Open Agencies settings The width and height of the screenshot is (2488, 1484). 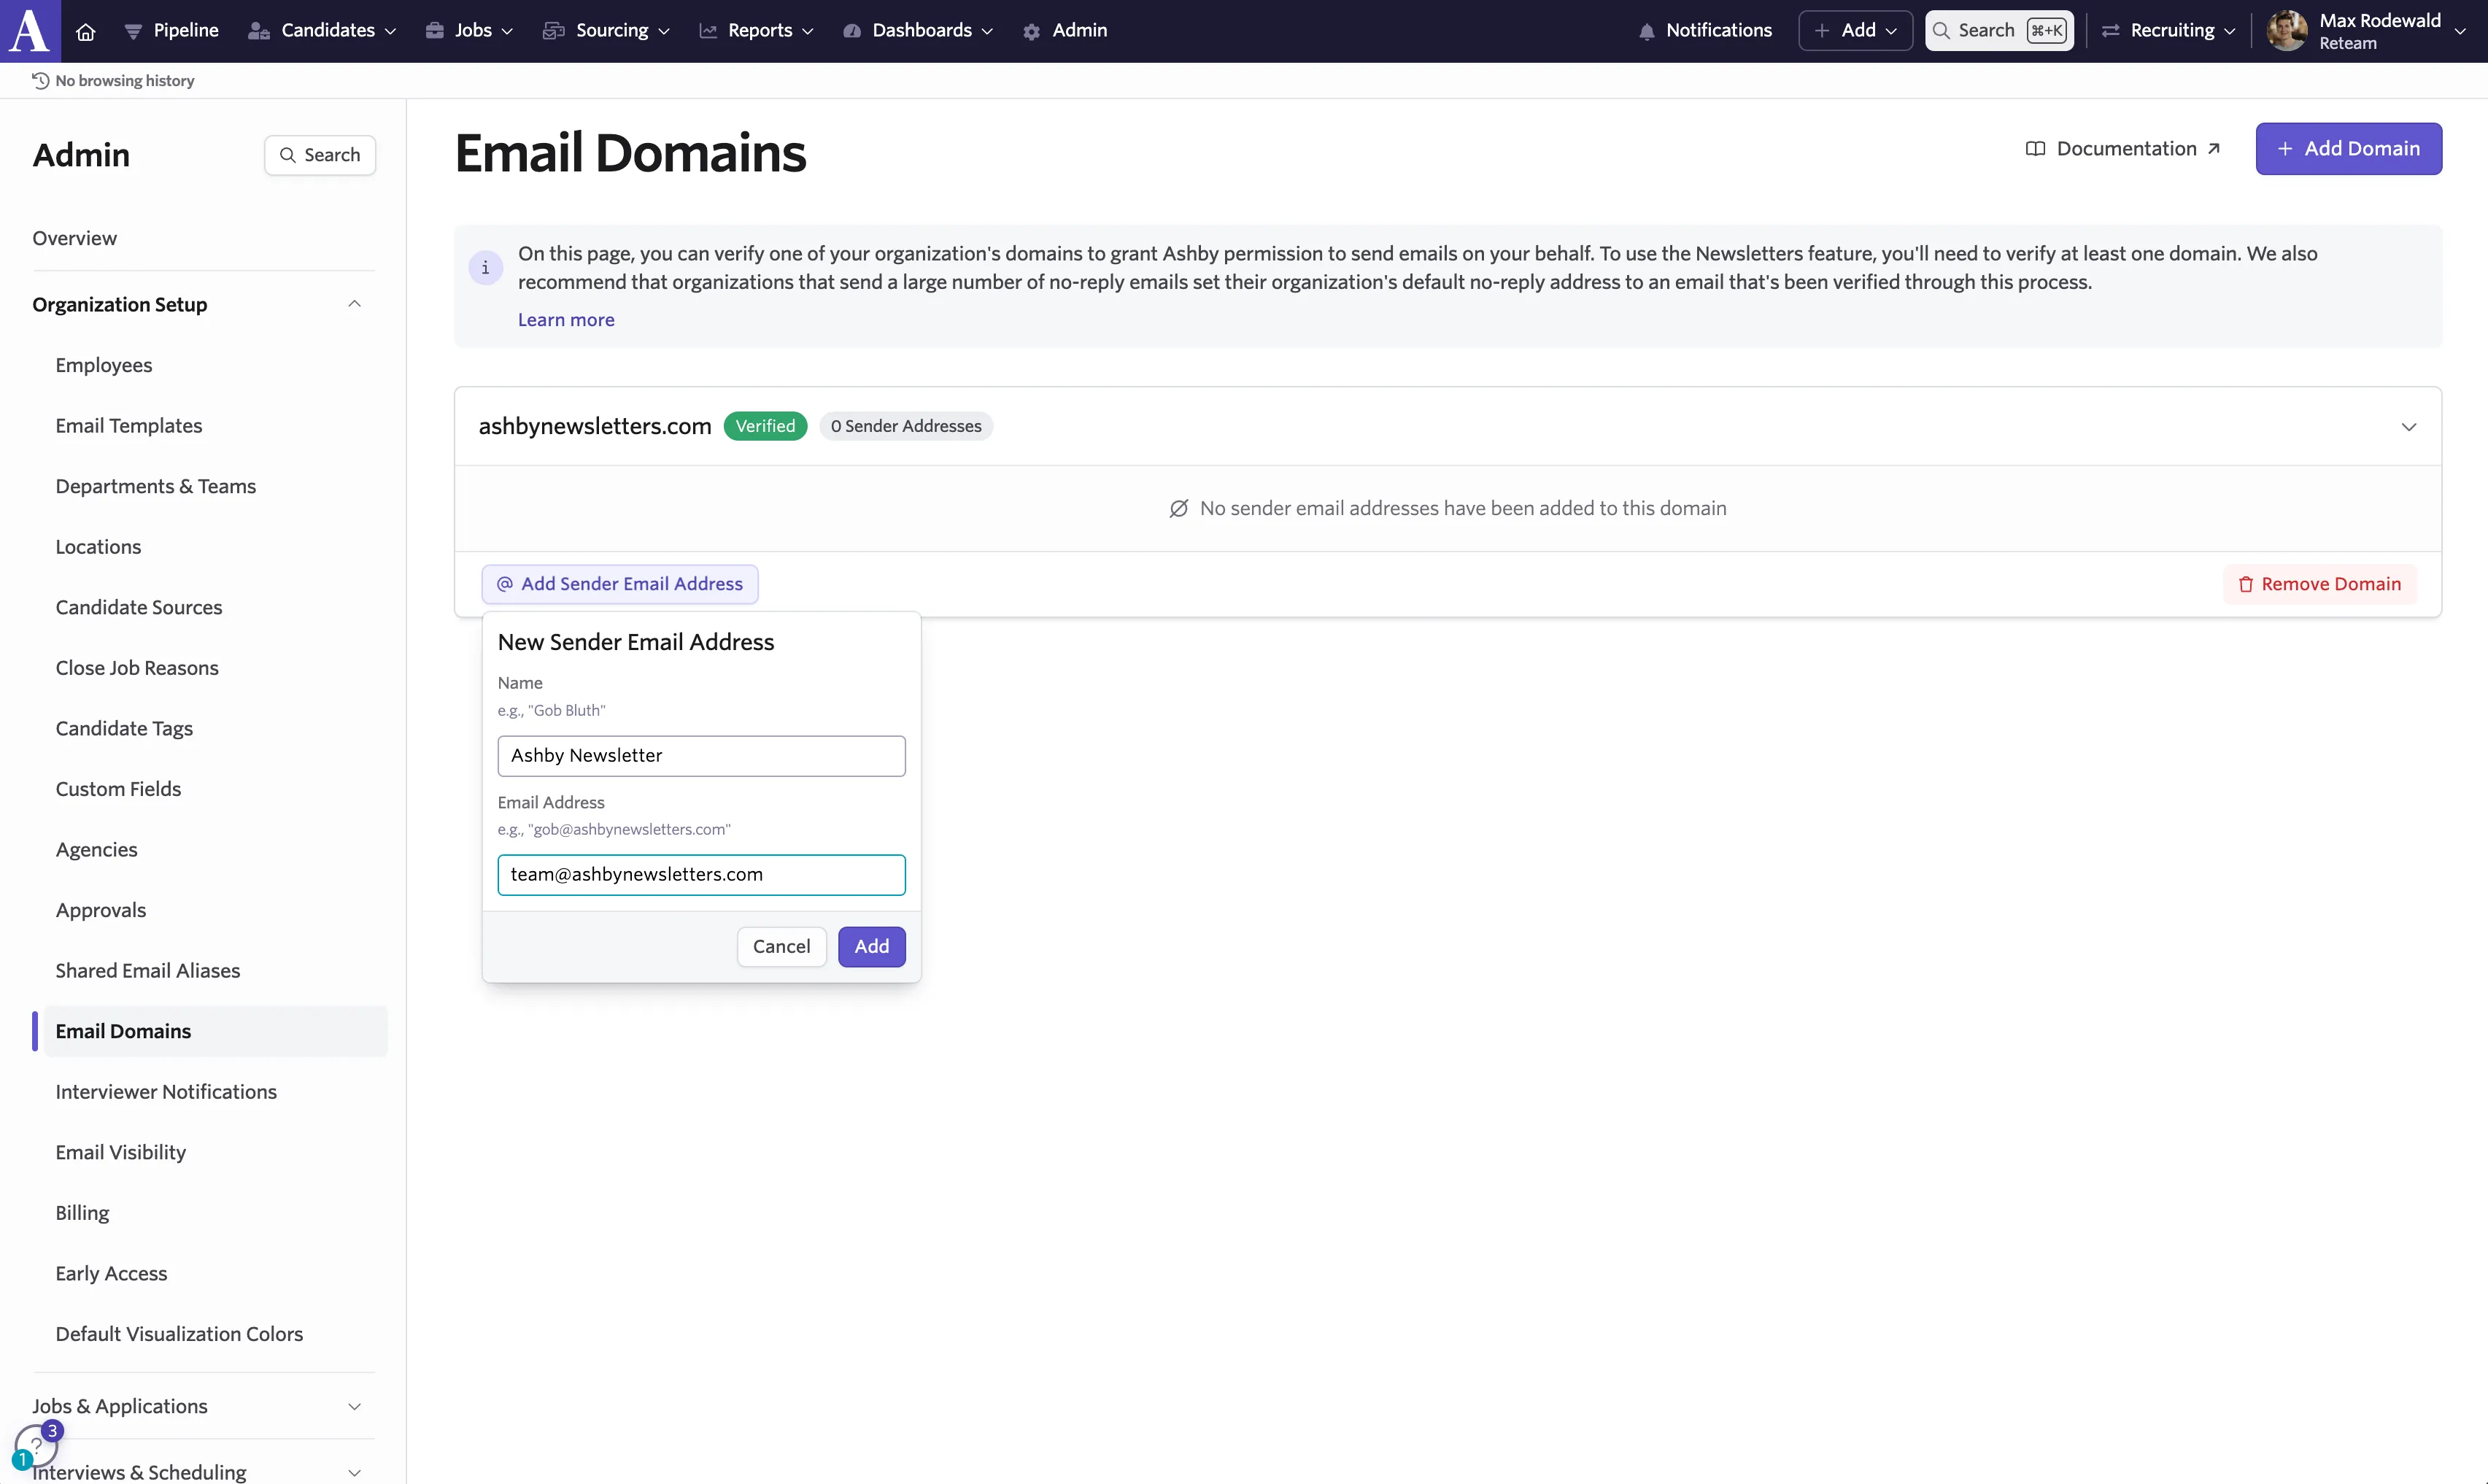click(97, 850)
